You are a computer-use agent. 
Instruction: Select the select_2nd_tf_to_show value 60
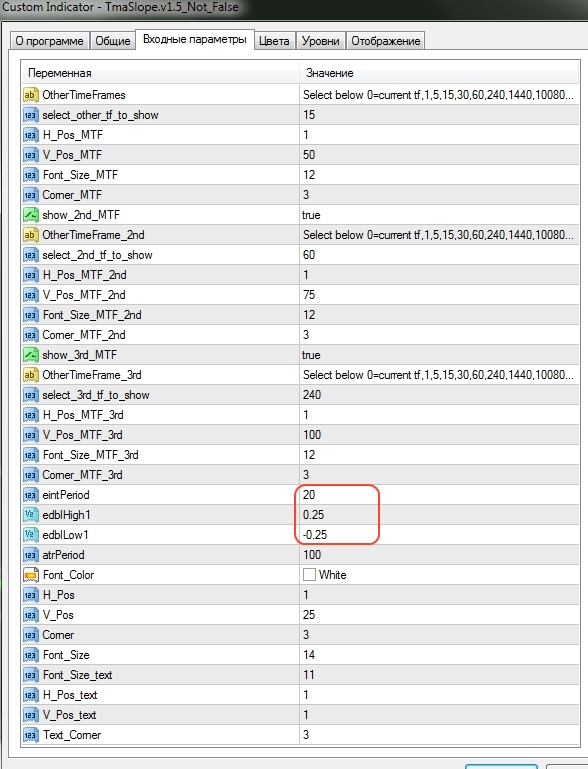[x=309, y=255]
